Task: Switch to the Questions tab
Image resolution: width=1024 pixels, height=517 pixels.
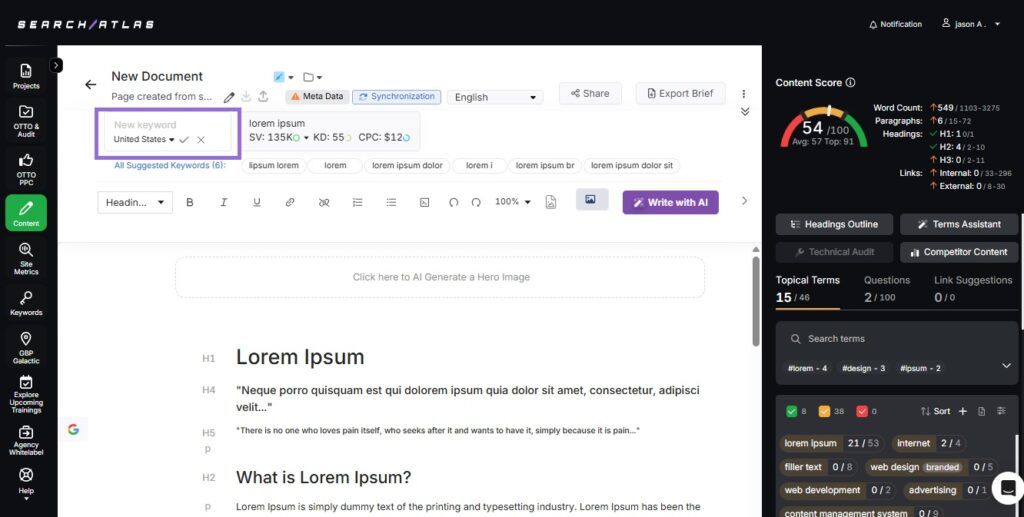Action: pos(887,289)
